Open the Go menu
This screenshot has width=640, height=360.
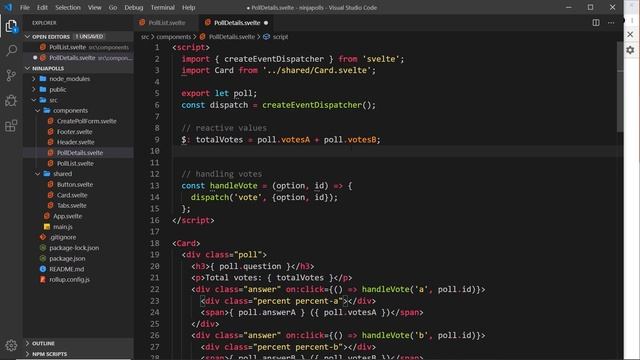point(113,7)
